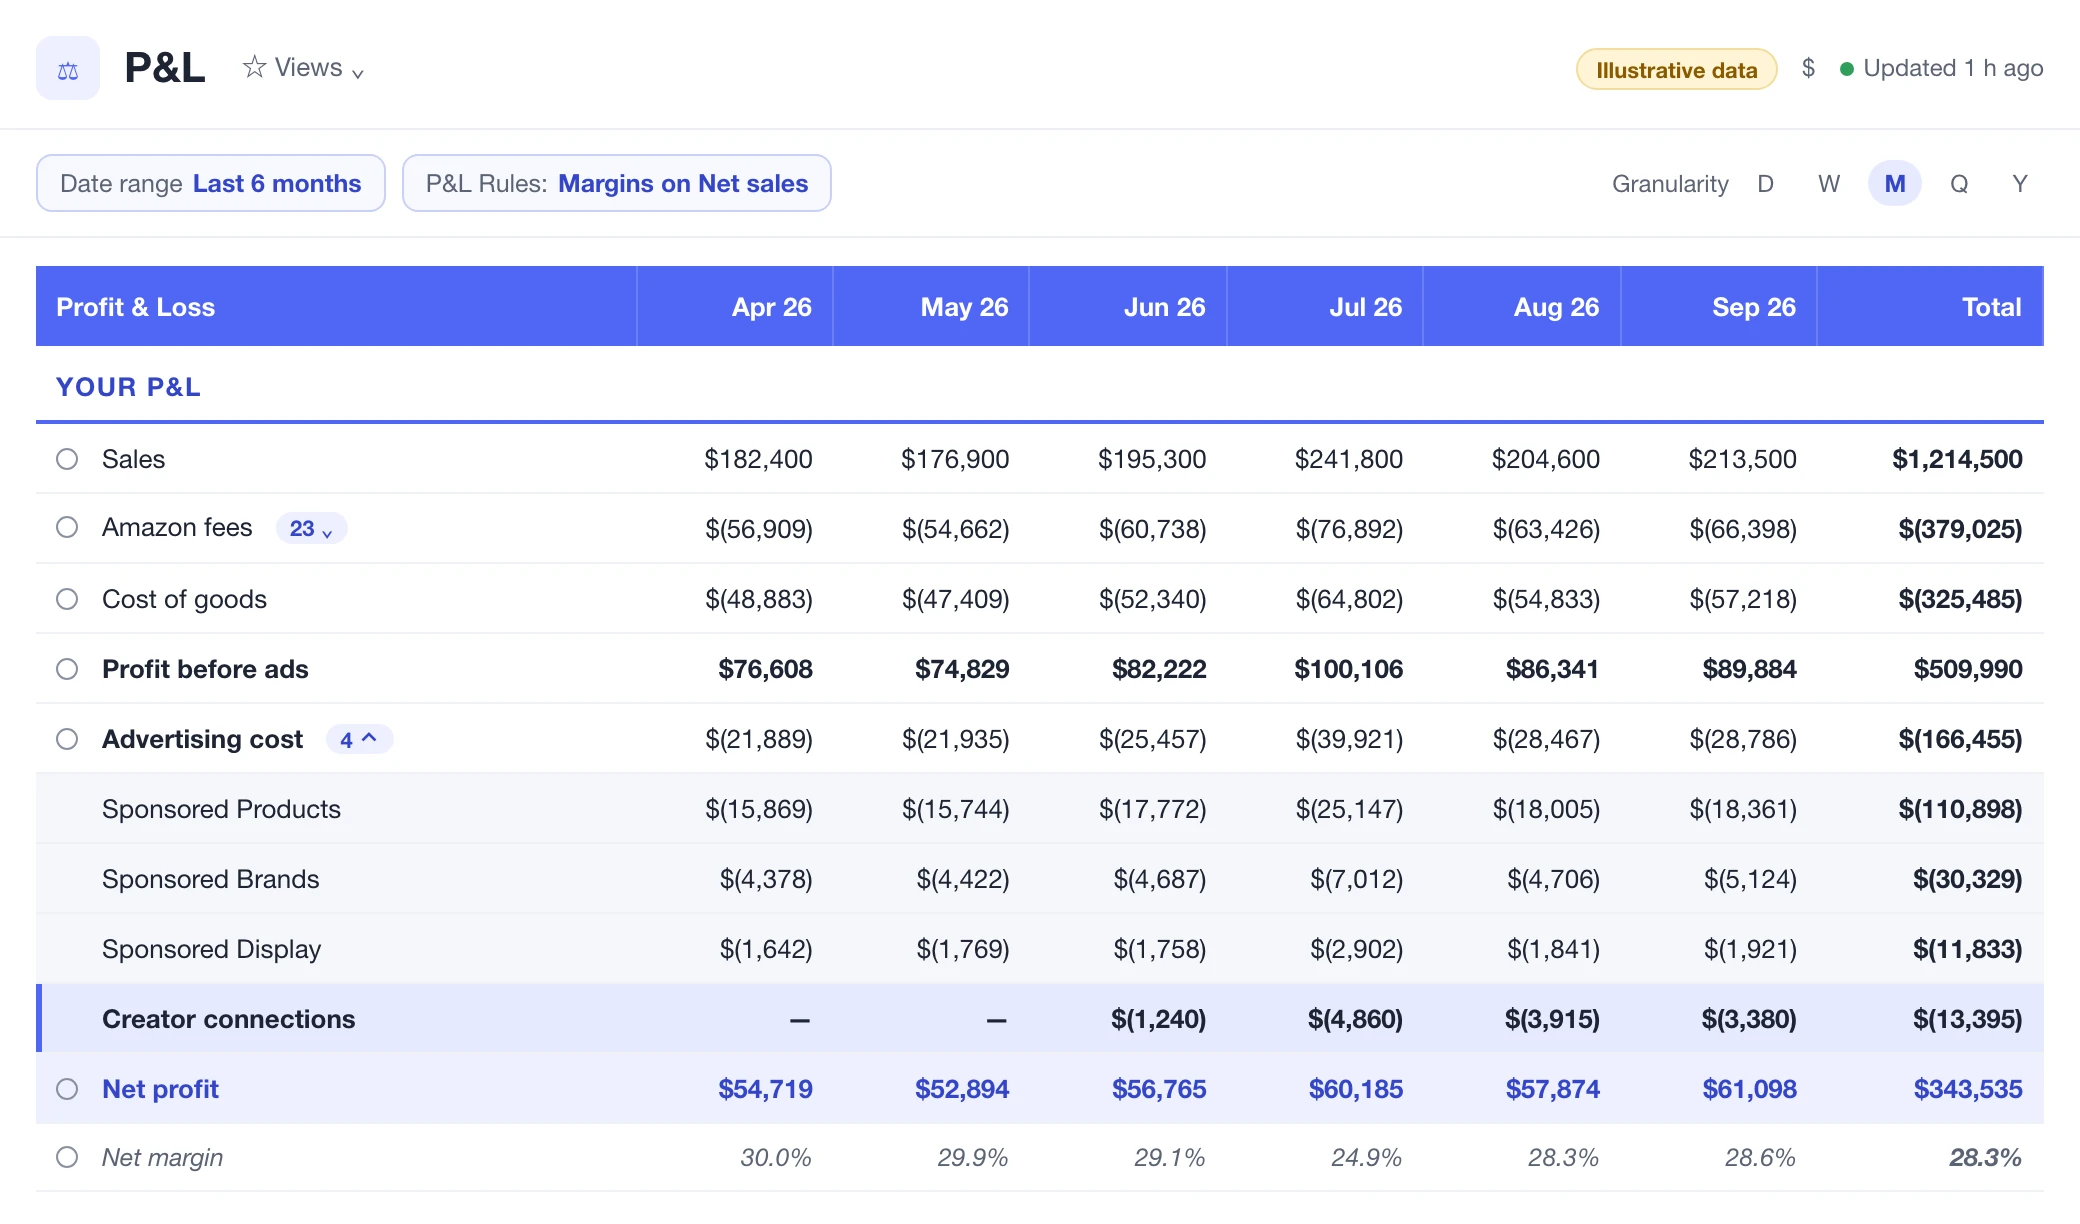
Task: Select the Net profit radio button
Action: pos(67,1089)
